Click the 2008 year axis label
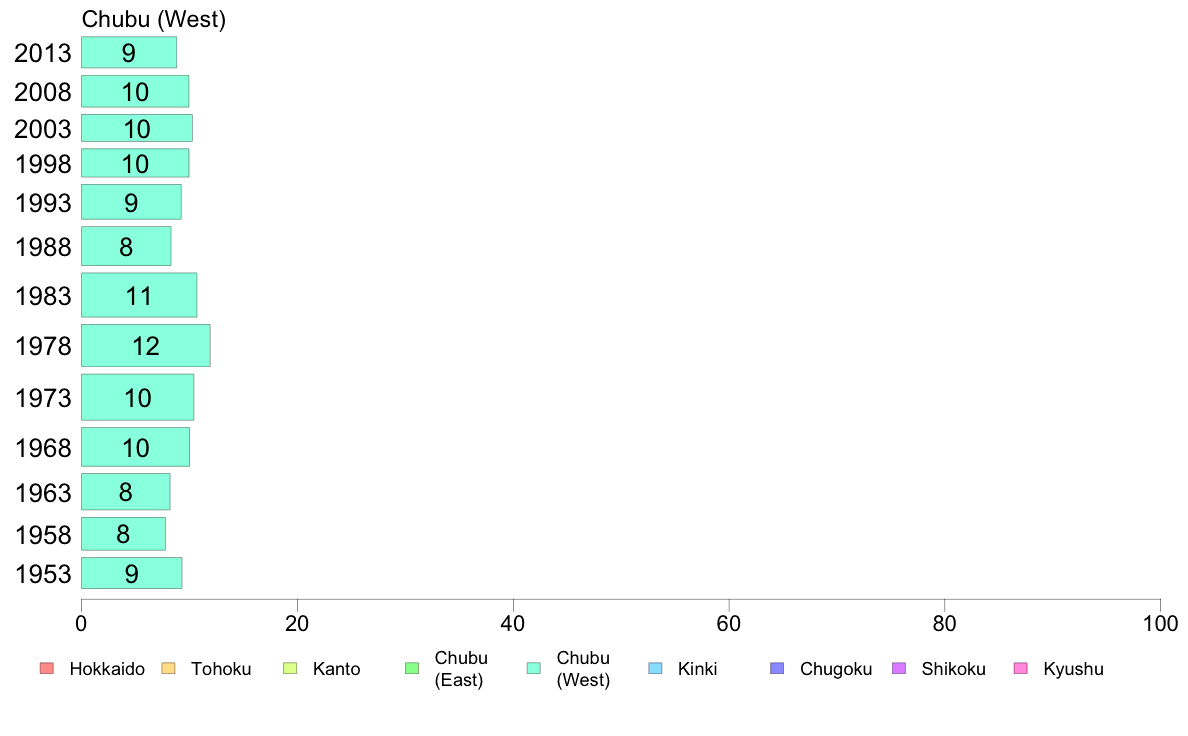The height and width of the screenshot is (736, 1188). [x=42, y=92]
